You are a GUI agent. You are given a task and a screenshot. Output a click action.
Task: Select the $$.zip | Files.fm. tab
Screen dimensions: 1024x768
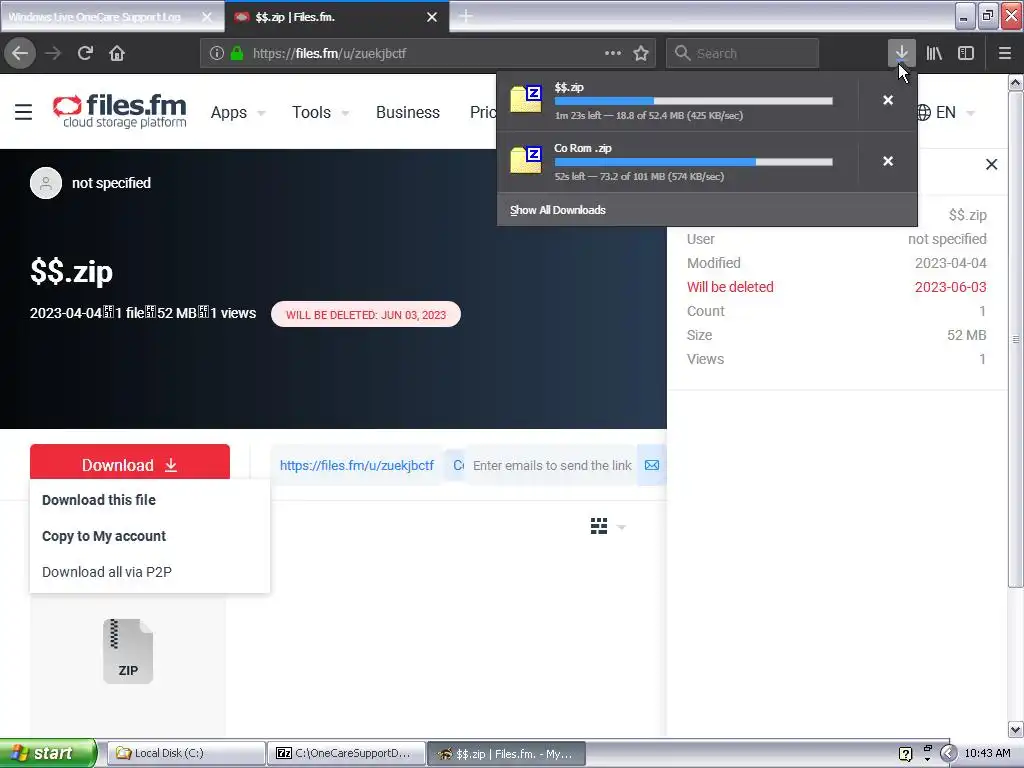pyautogui.click(x=336, y=17)
